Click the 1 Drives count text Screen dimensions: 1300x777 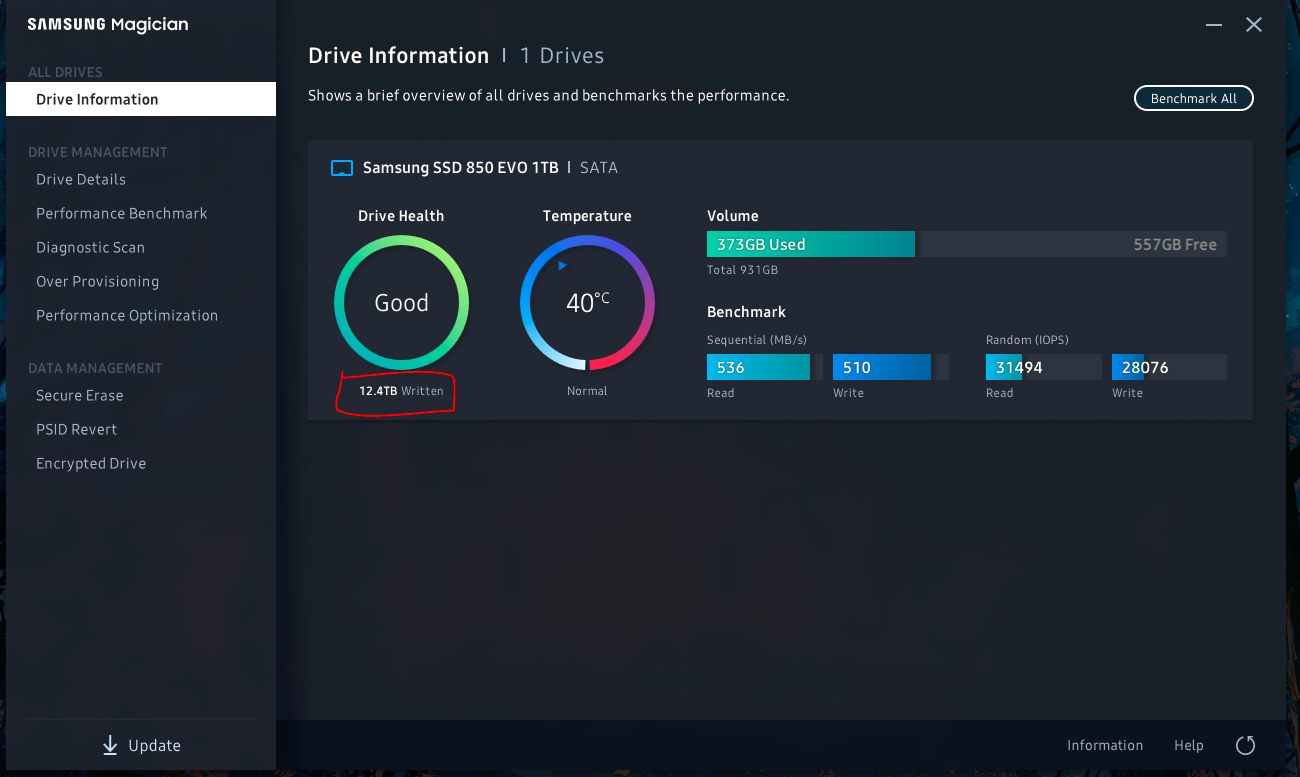pyautogui.click(x=562, y=56)
